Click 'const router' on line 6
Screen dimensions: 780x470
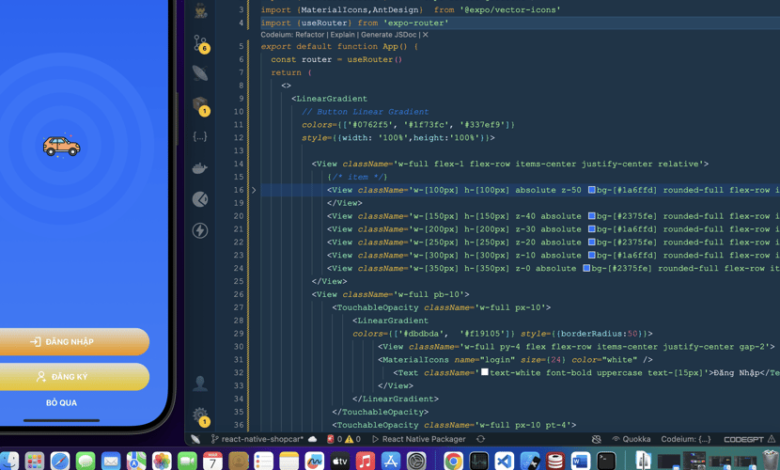[301, 59]
